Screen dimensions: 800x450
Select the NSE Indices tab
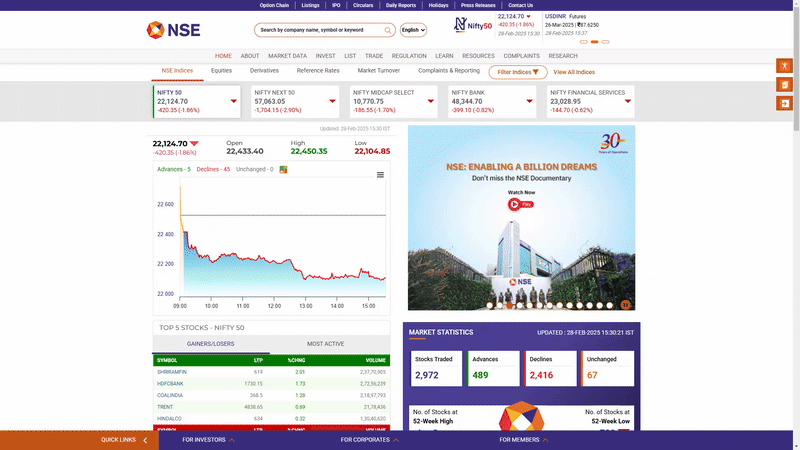[x=177, y=71]
